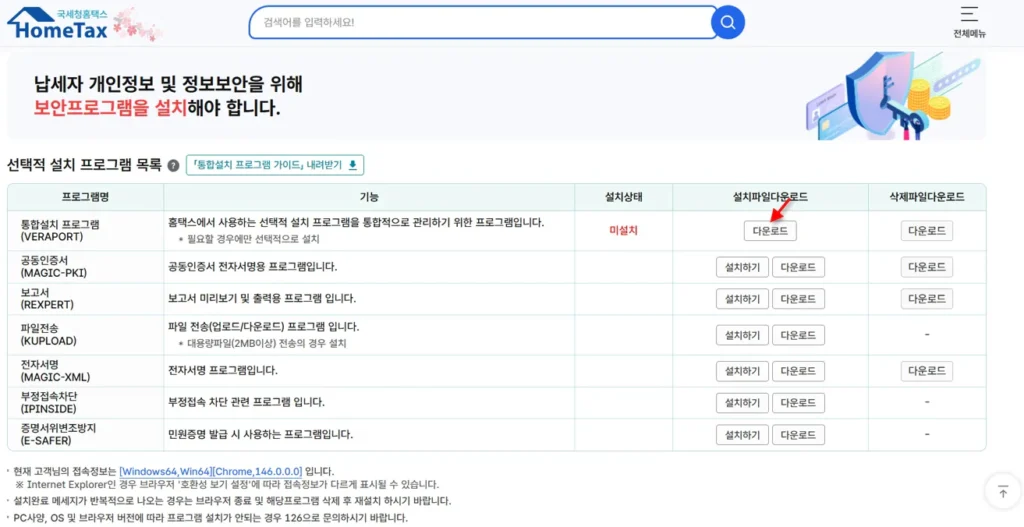Download VERAPORT removal file
Viewport: 1024px width, 527px height.
coord(927,231)
